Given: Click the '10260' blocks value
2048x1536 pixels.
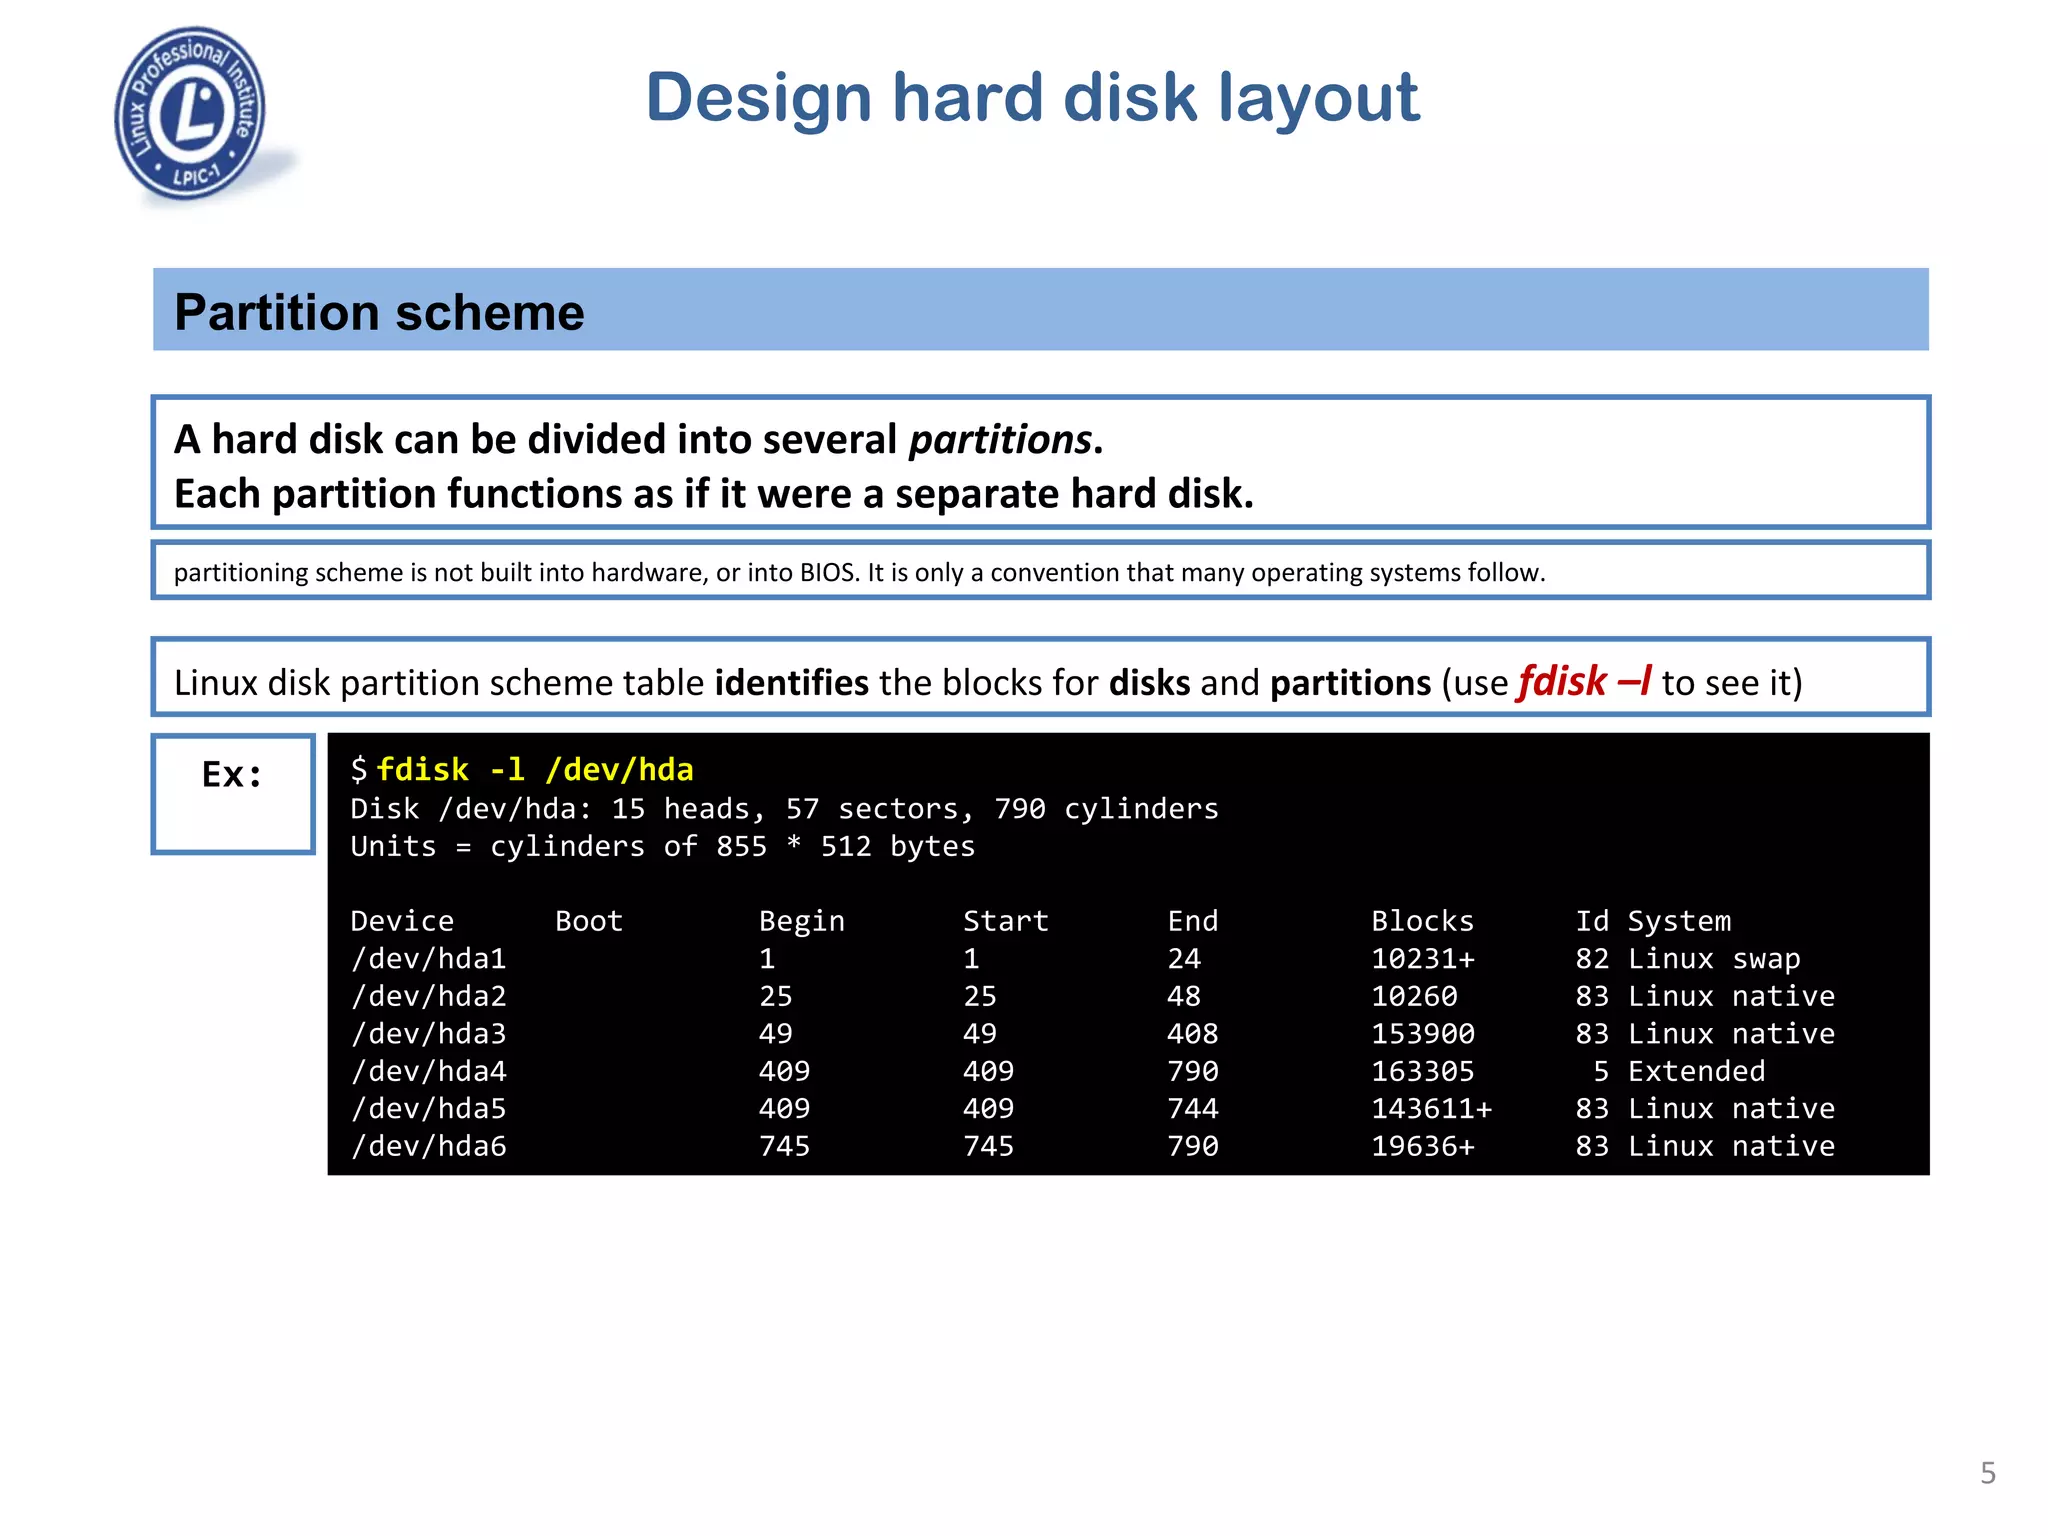Looking at the screenshot, I should 1414,996.
